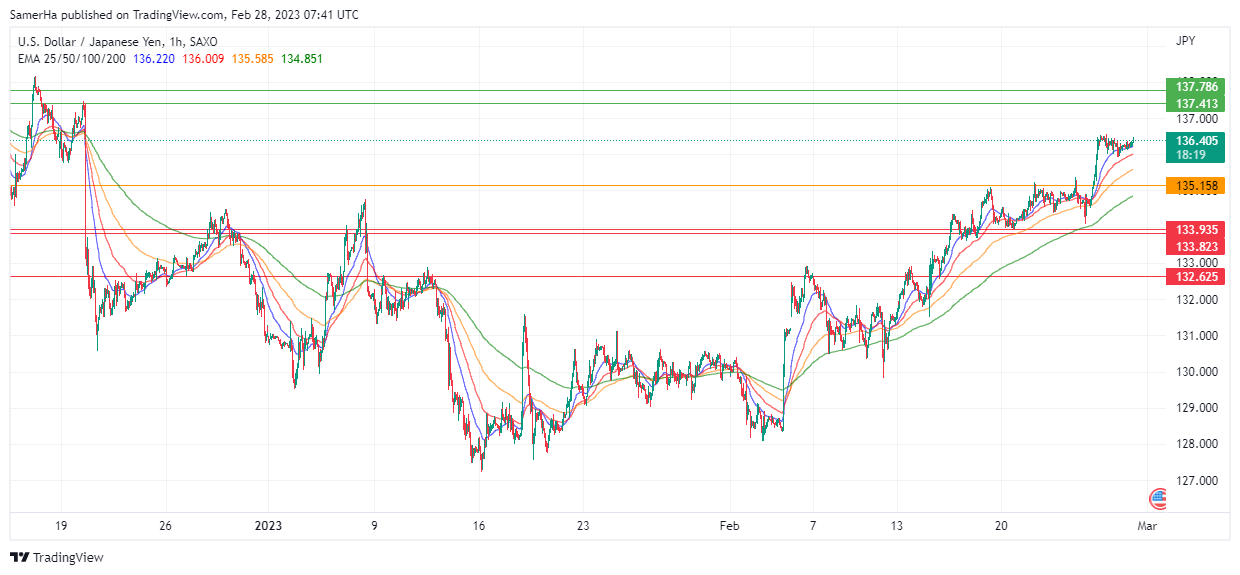1240x575 pixels.
Task: Open the EMA 25/50/100/200 indicator legend
Action: 71,59
